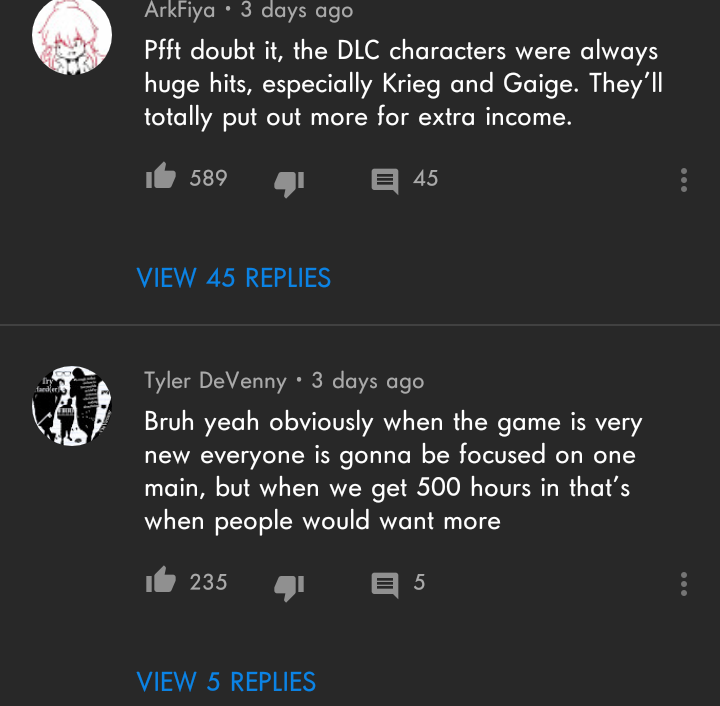The height and width of the screenshot is (706, 720).
Task: Open three-dot menu for ArkFiya's comment
Action: click(684, 180)
